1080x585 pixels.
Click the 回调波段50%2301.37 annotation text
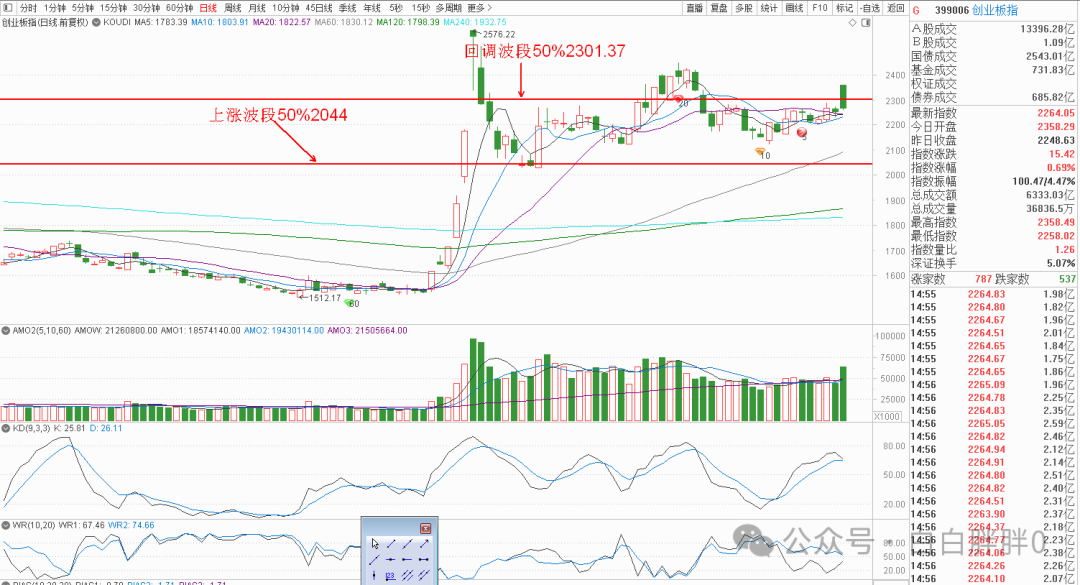click(x=545, y=51)
